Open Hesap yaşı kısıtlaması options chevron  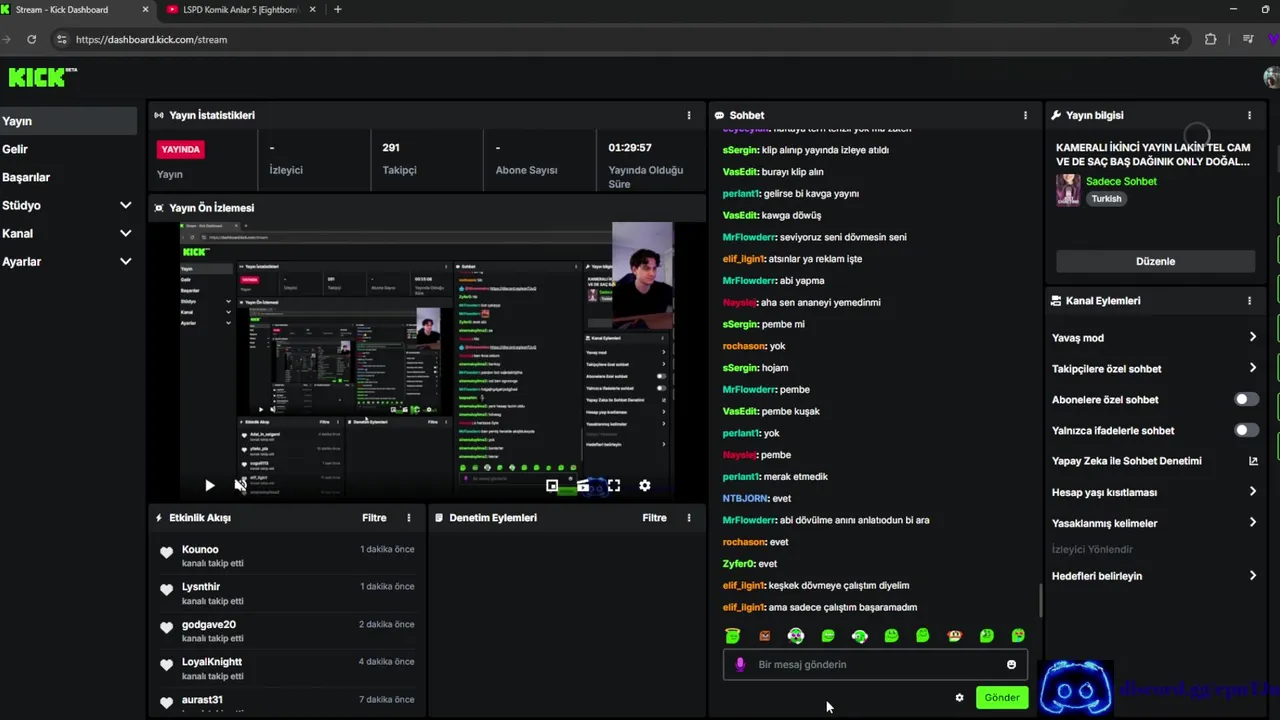click(x=1253, y=492)
